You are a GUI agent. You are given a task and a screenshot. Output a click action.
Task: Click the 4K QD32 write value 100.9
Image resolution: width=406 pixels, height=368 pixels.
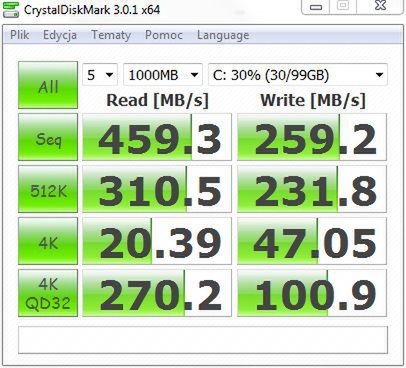[x=312, y=293]
